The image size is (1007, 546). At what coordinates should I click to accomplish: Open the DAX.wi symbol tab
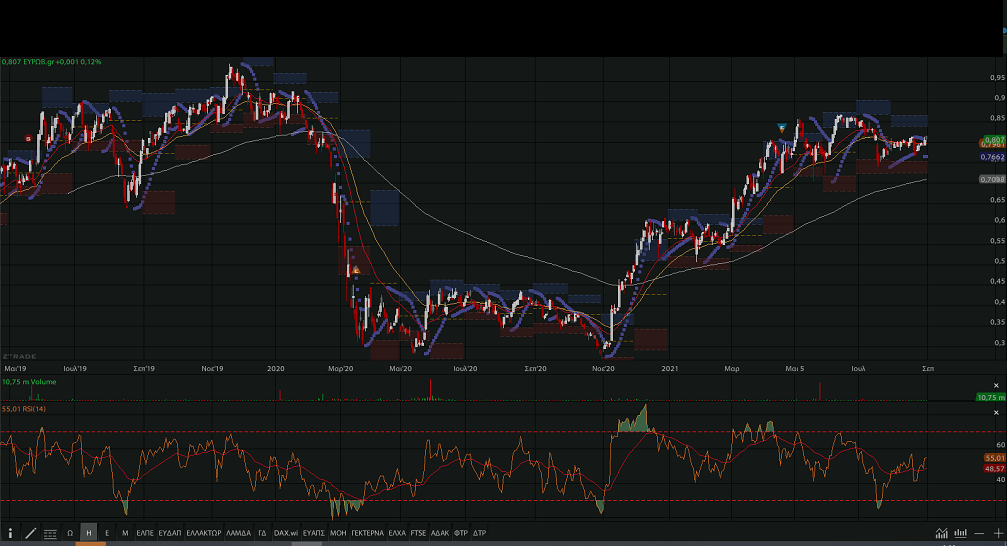pyautogui.click(x=286, y=534)
